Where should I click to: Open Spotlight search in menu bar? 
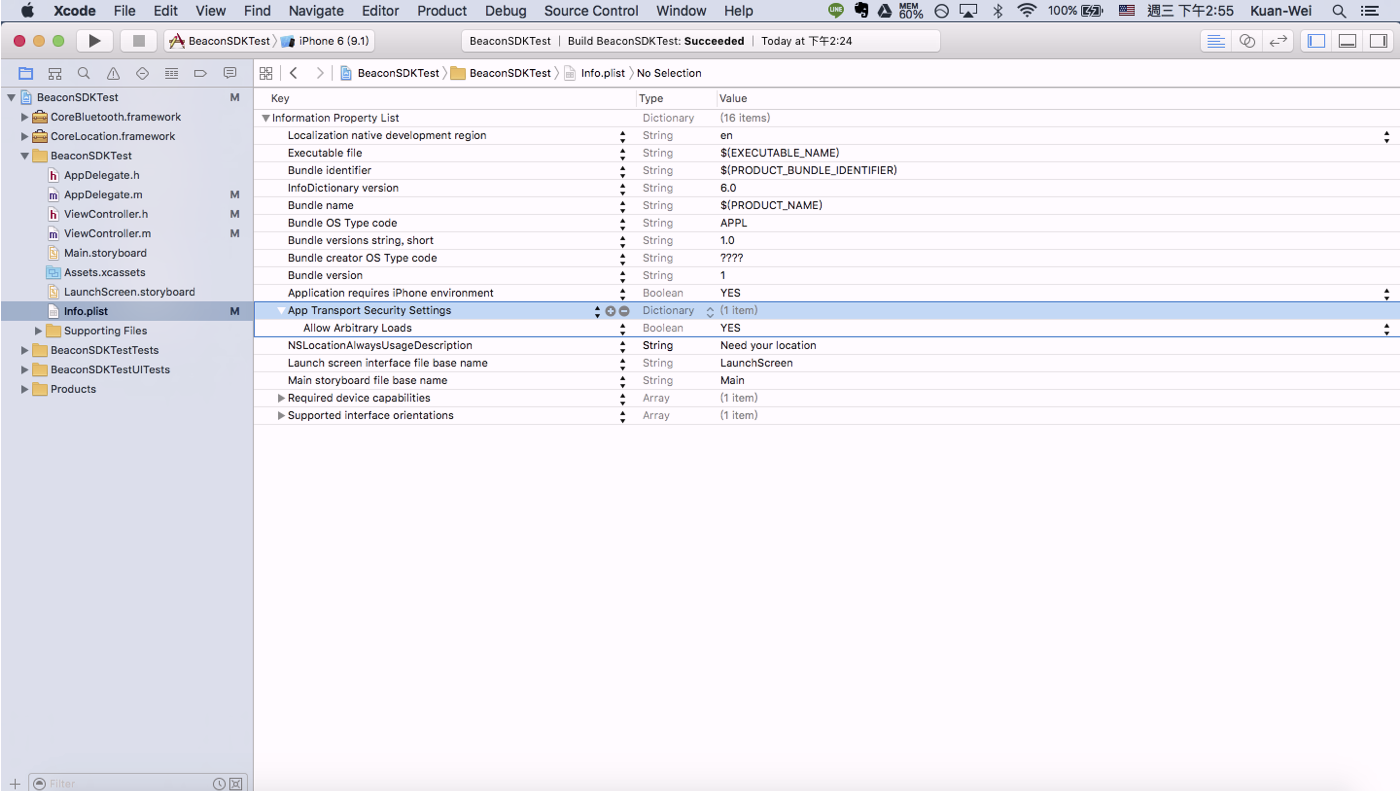coord(1339,11)
